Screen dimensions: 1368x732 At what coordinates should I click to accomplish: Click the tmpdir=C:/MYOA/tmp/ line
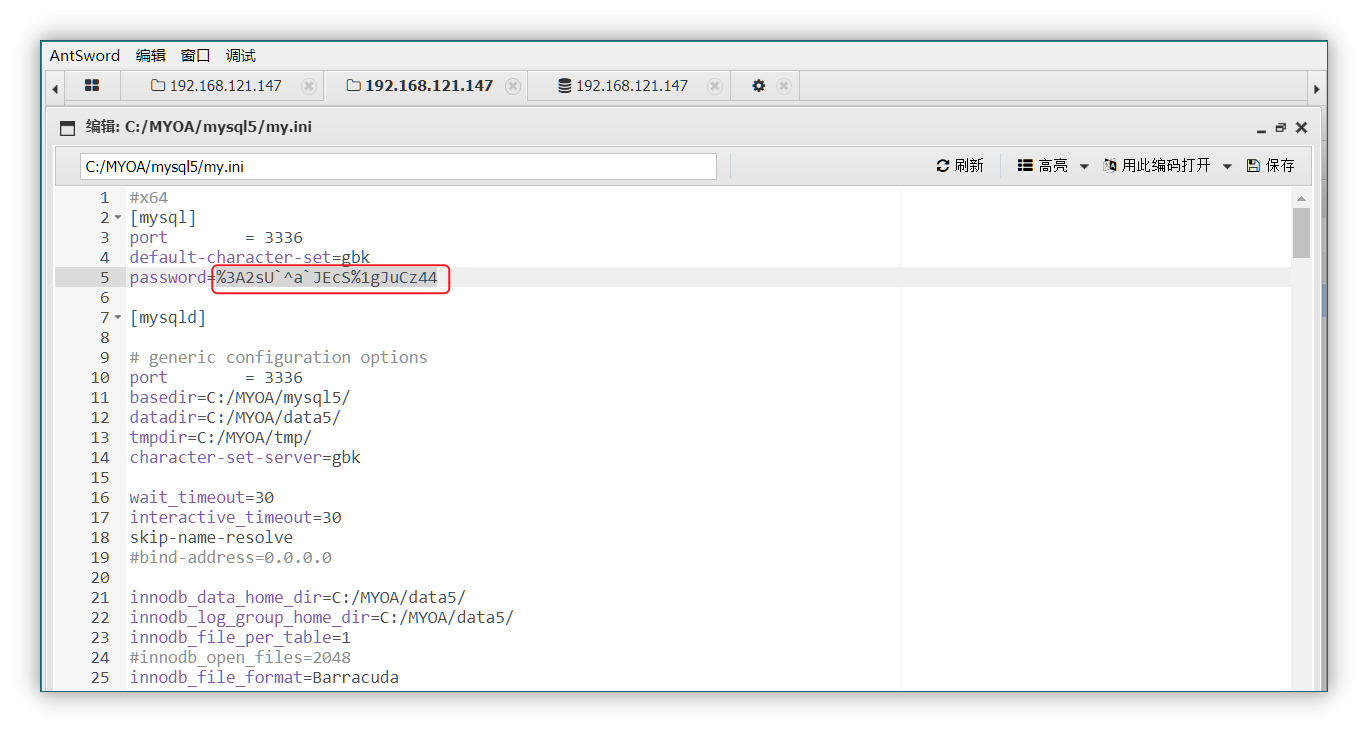point(220,438)
